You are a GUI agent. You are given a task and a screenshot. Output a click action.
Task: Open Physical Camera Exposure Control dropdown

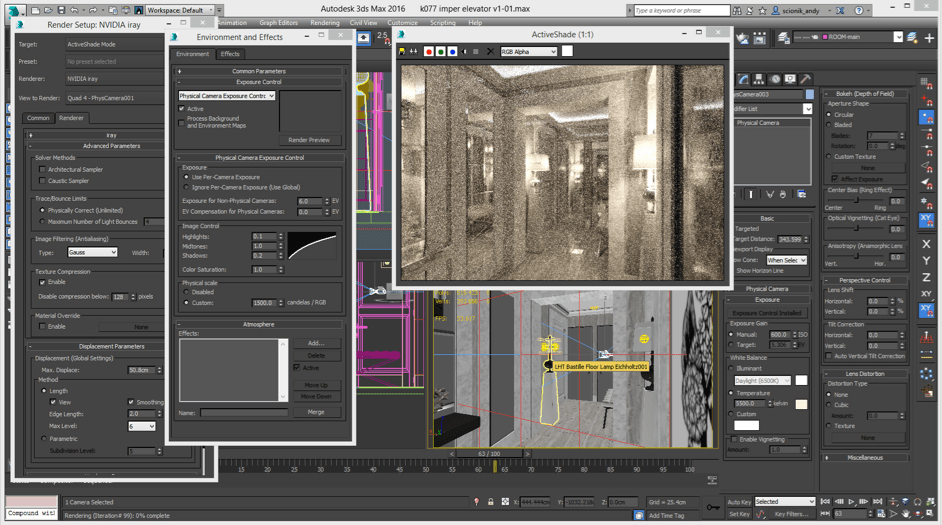pyautogui.click(x=226, y=96)
